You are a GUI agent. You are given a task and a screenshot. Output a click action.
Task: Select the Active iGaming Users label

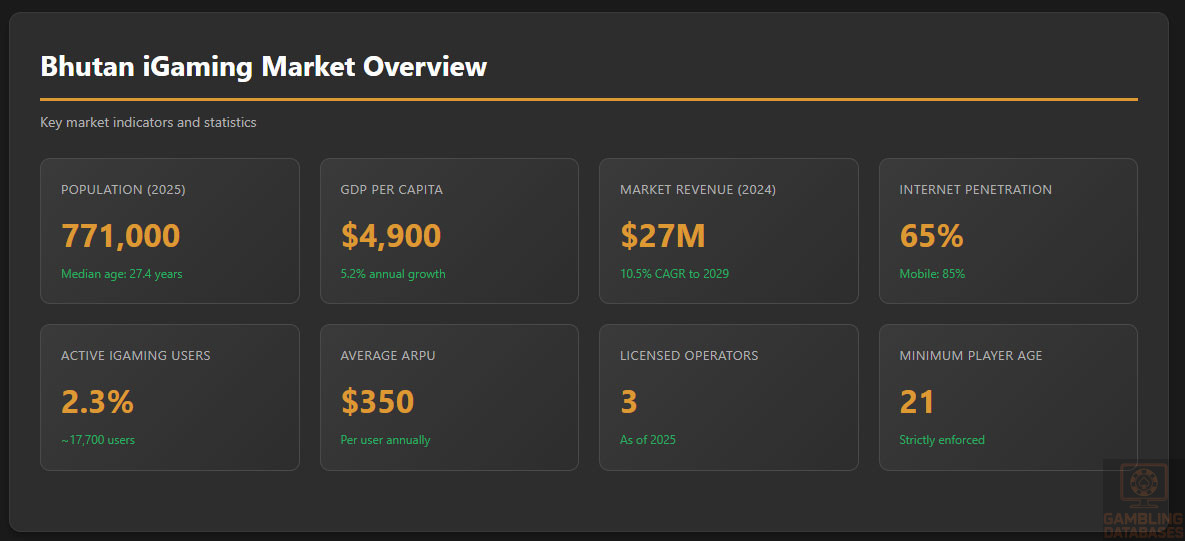(136, 356)
